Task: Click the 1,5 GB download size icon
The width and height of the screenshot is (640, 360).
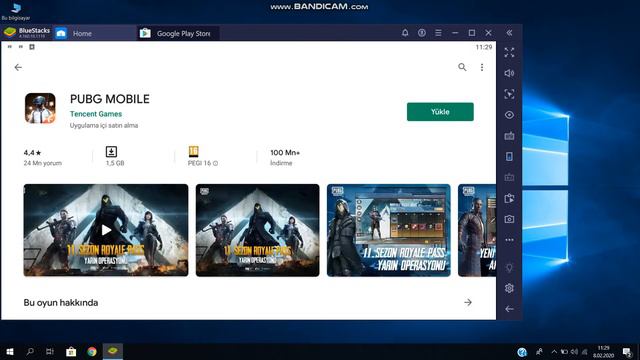Action: pos(111,152)
